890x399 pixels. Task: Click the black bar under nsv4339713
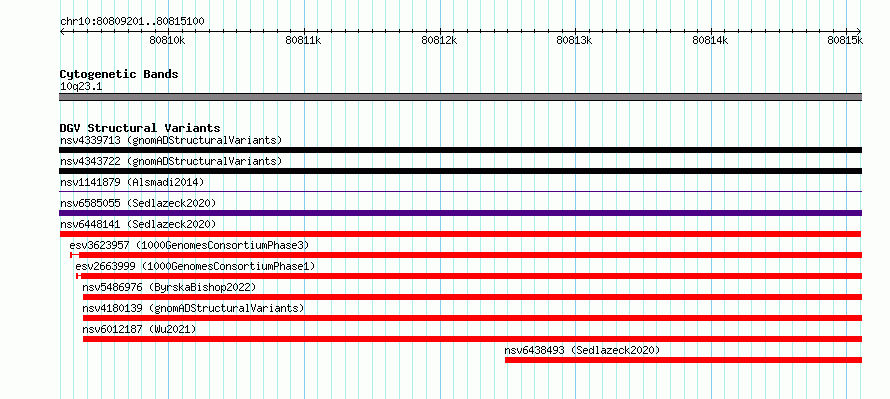[x=460, y=150]
